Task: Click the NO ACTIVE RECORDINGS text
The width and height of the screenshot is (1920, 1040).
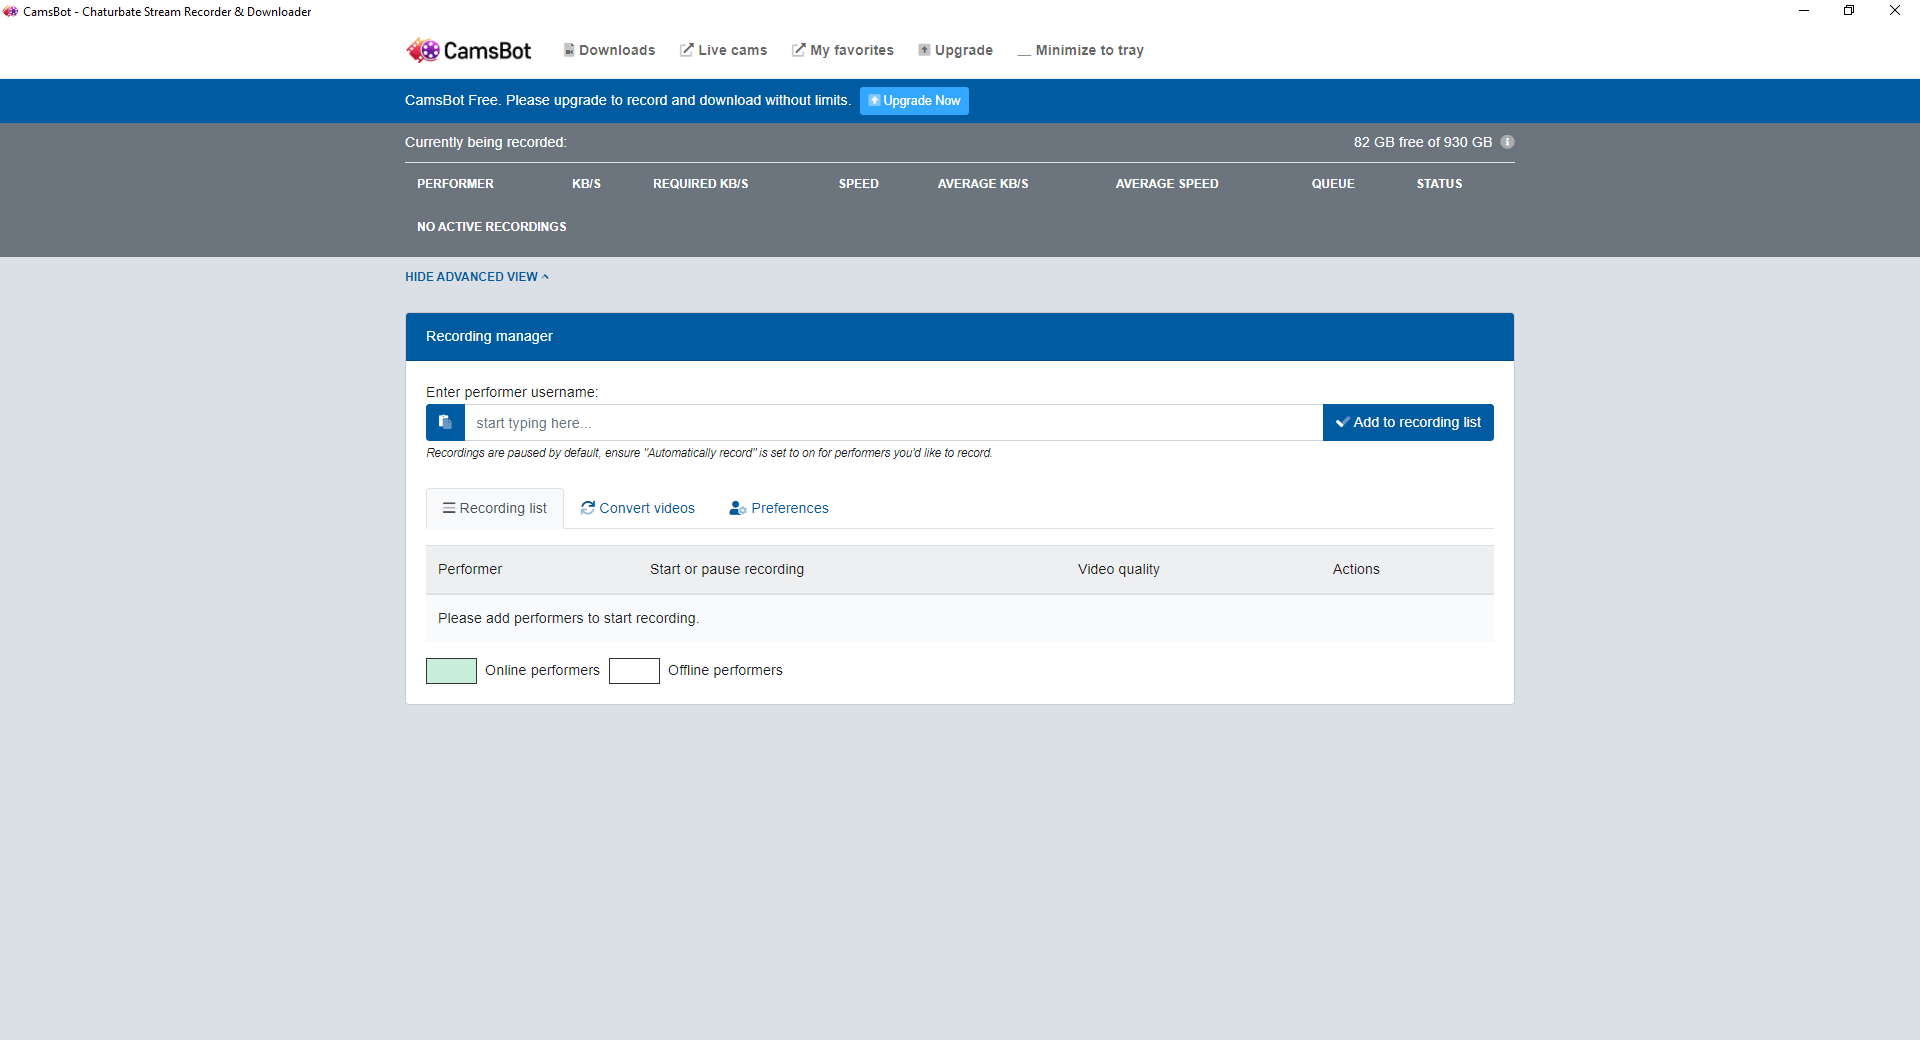Action: click(491, 227)
